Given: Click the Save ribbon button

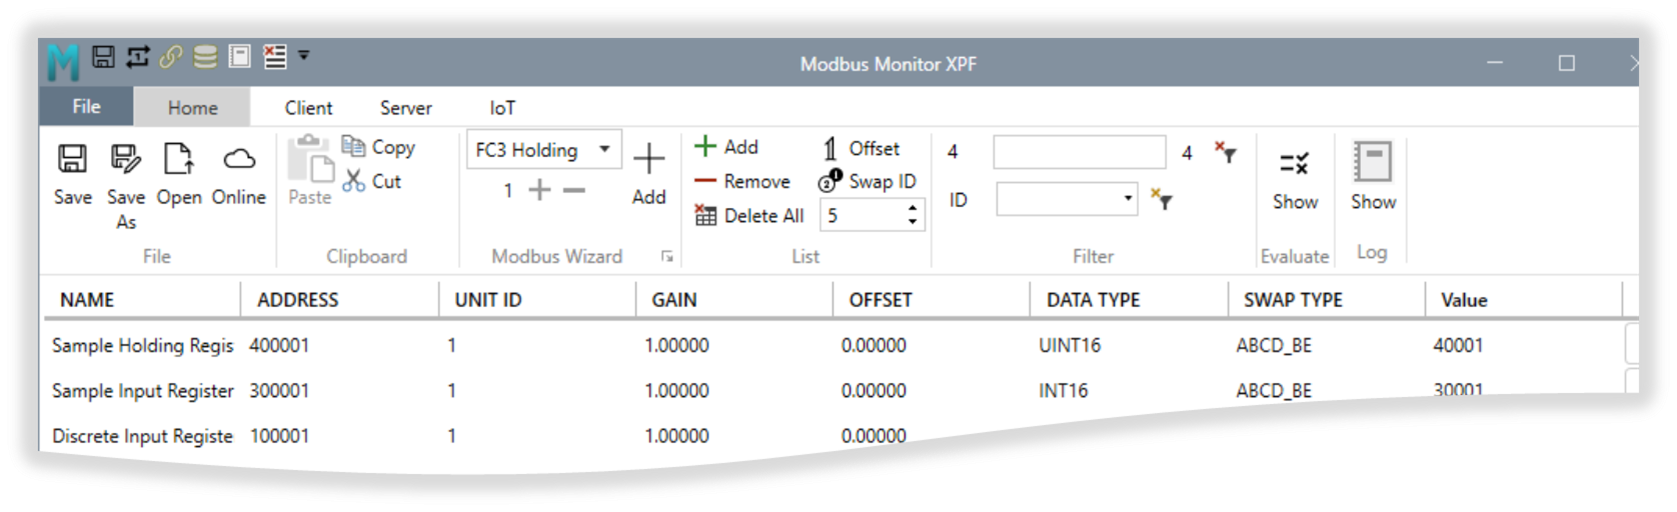Looking at the screenshot, I should click(x=73, y=175).
